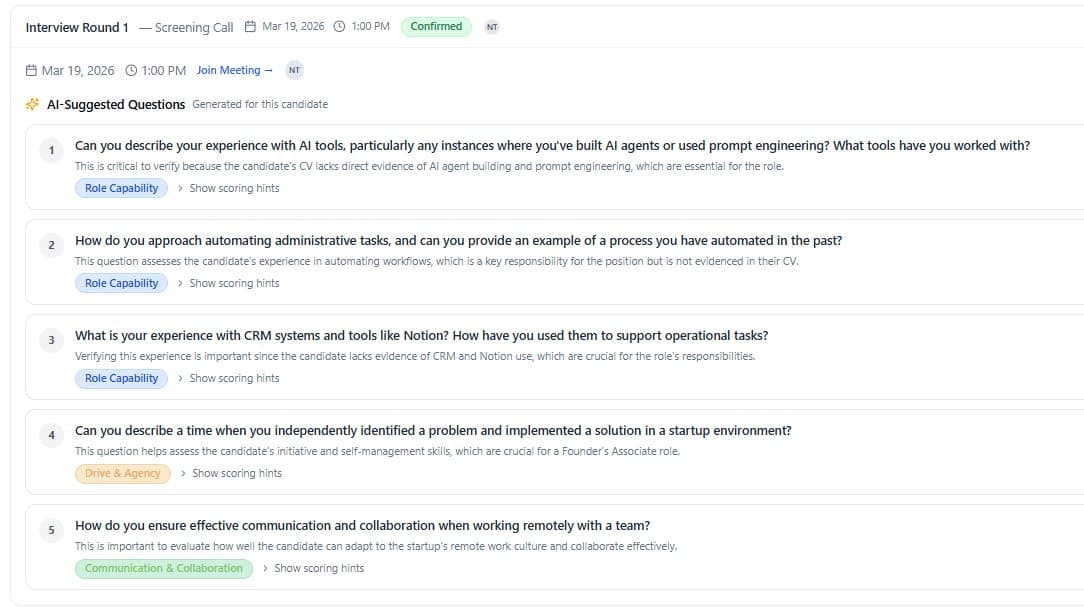1084x607 pixels.
Task: Show scoring hints for question 5
Action: [x=318, y=568]
